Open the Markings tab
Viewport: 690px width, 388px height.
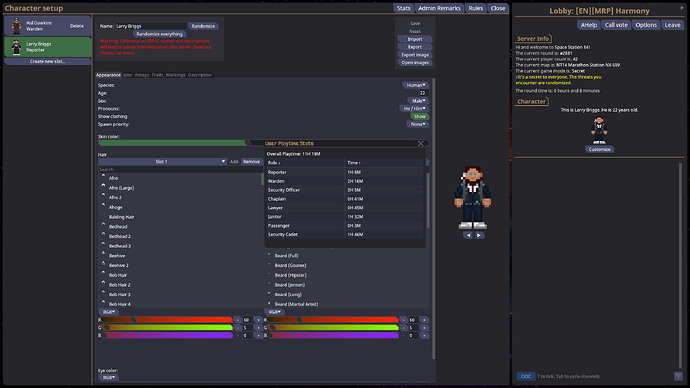[x=176, y=75]
